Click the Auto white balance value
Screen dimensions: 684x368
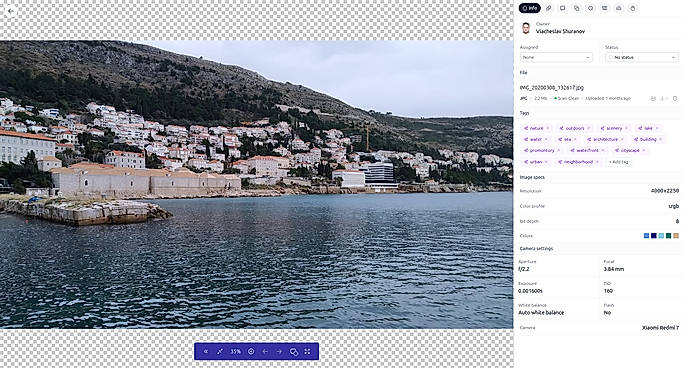pyautogui.click(x=541, y=313)
